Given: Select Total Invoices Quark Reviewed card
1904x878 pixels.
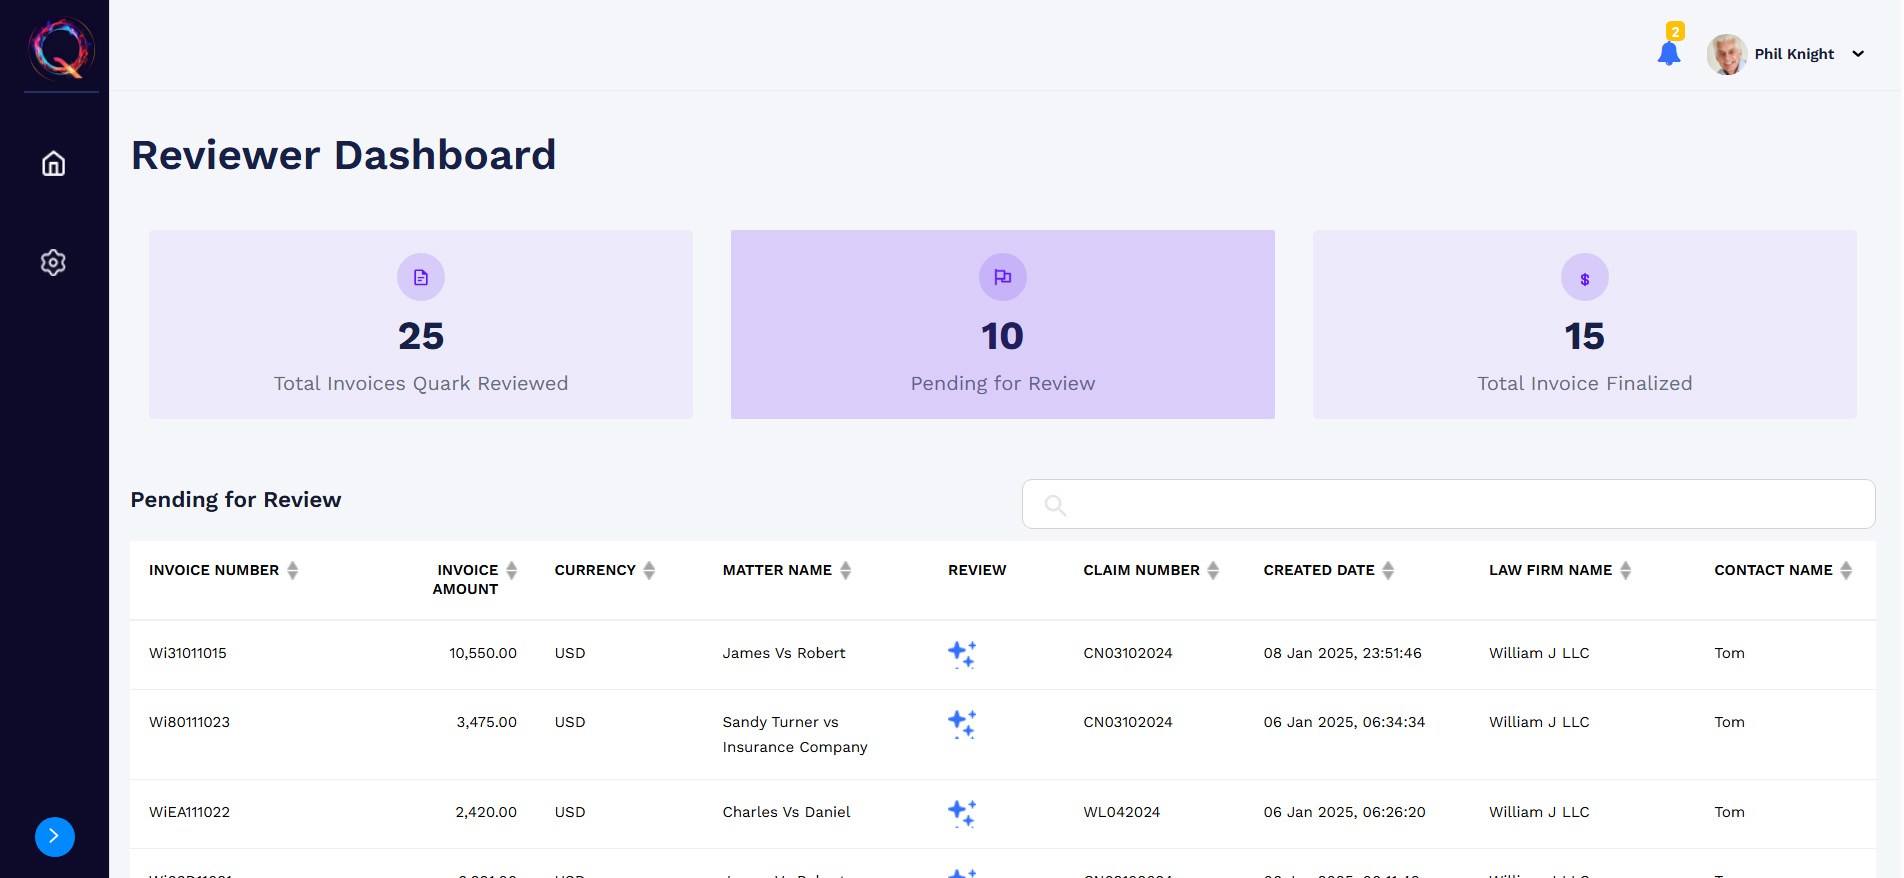Looking at the screenshot, I should (421, 324).
